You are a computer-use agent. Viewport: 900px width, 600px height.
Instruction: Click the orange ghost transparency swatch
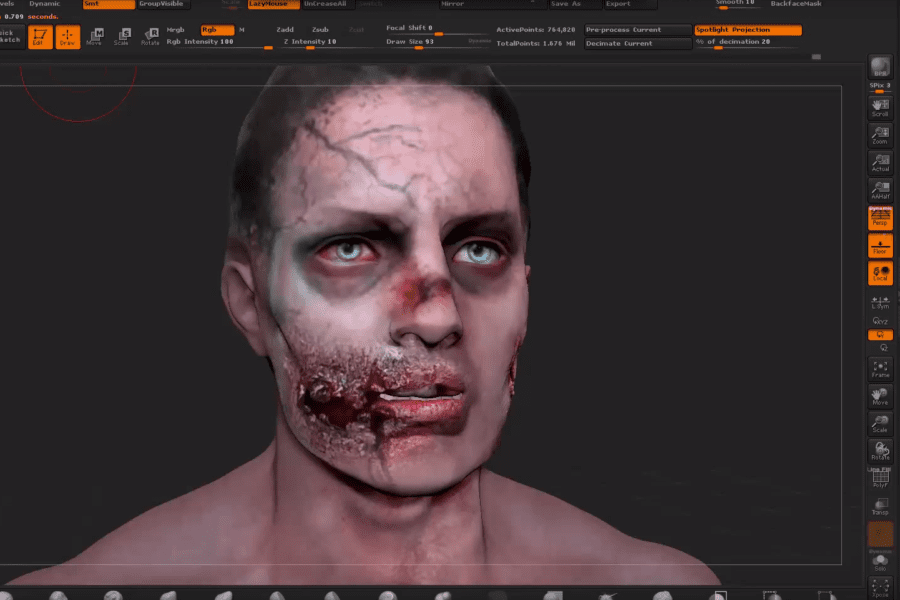click(x=880, y=535)
